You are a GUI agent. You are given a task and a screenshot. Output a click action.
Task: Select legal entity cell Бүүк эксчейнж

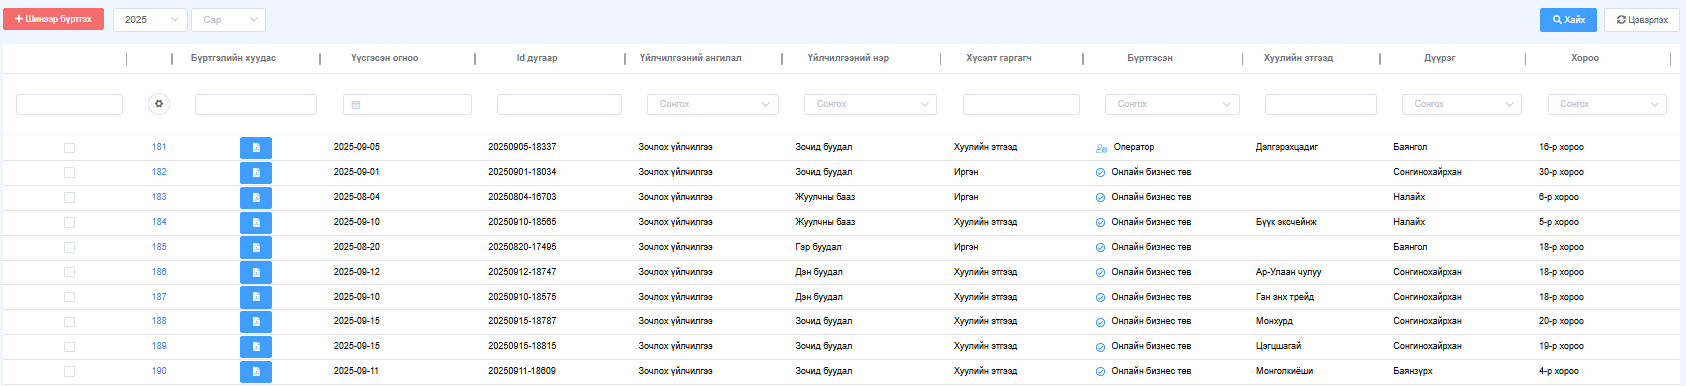(x=1286, y=222)
